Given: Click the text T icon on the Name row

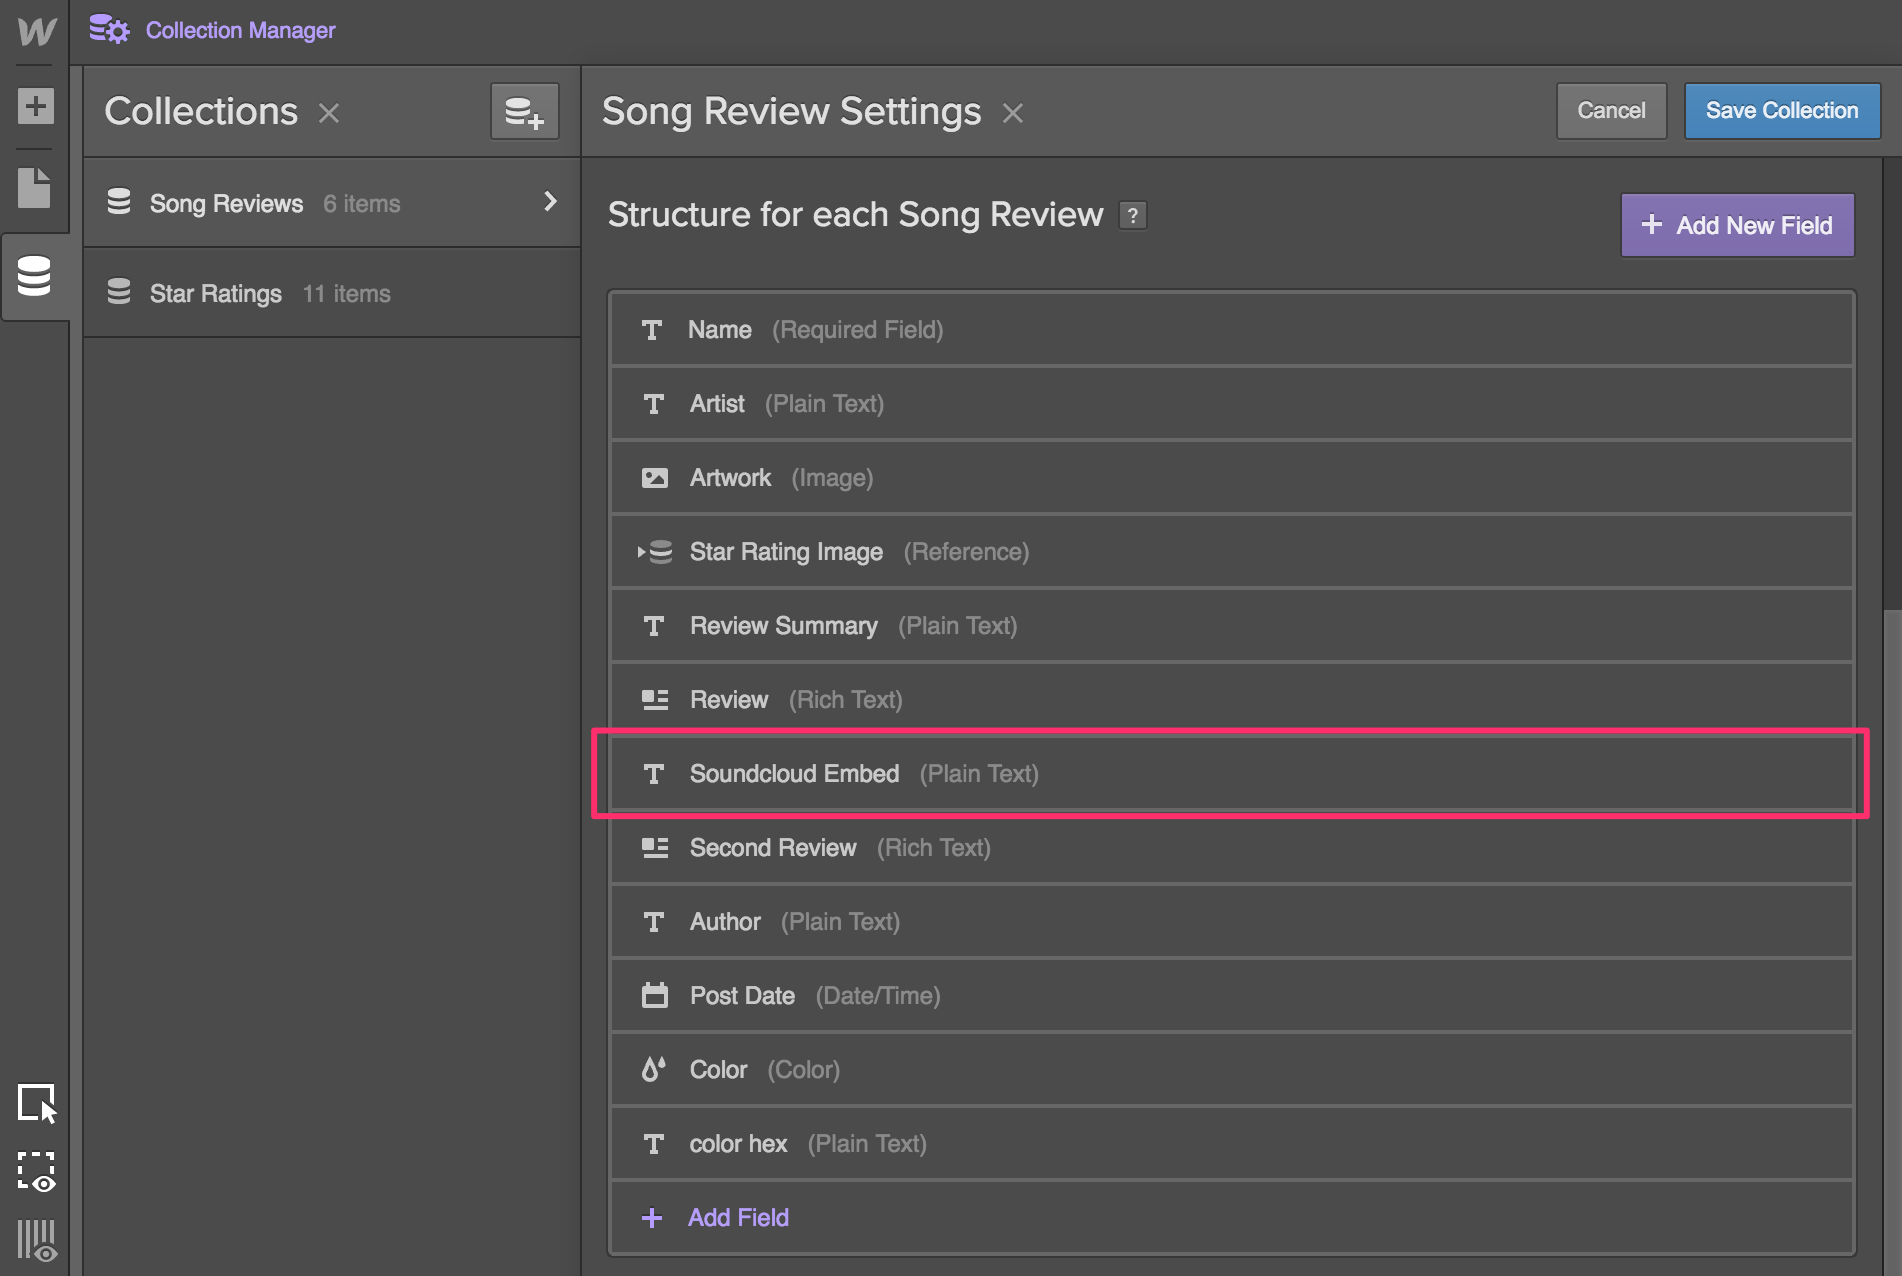Looking at the screenshot, I should click(x=652, y=330).
